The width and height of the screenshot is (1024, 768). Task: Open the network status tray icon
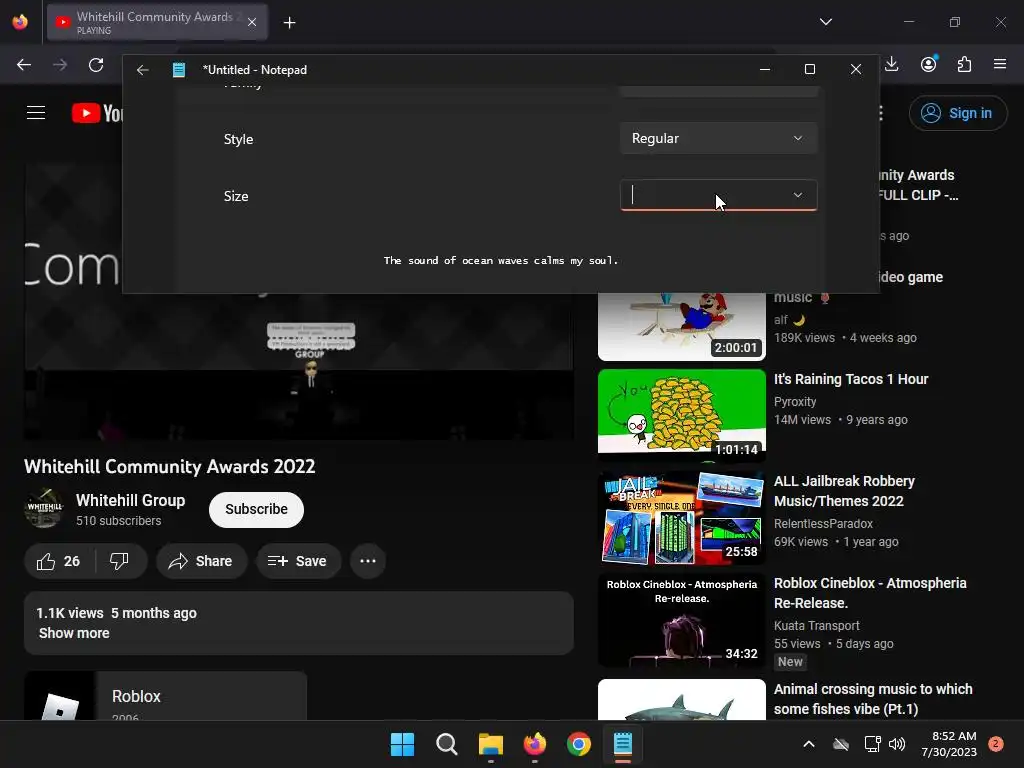872,744
